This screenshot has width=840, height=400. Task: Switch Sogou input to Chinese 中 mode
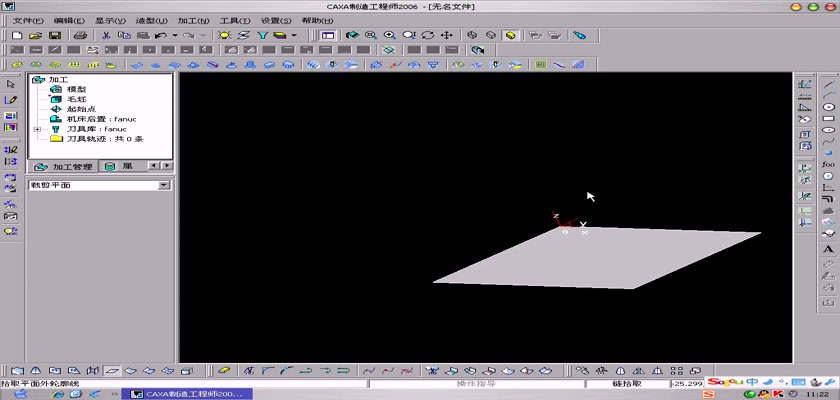click(752, 382)
